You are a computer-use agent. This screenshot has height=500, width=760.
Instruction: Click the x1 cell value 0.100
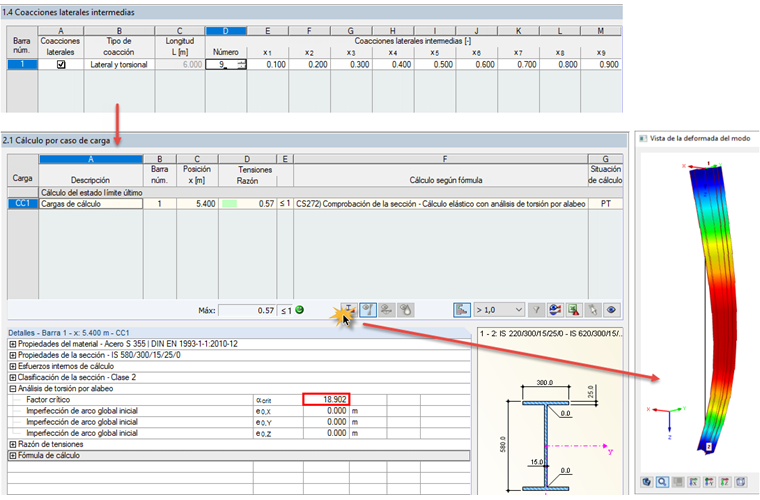(x=268, y=64)
